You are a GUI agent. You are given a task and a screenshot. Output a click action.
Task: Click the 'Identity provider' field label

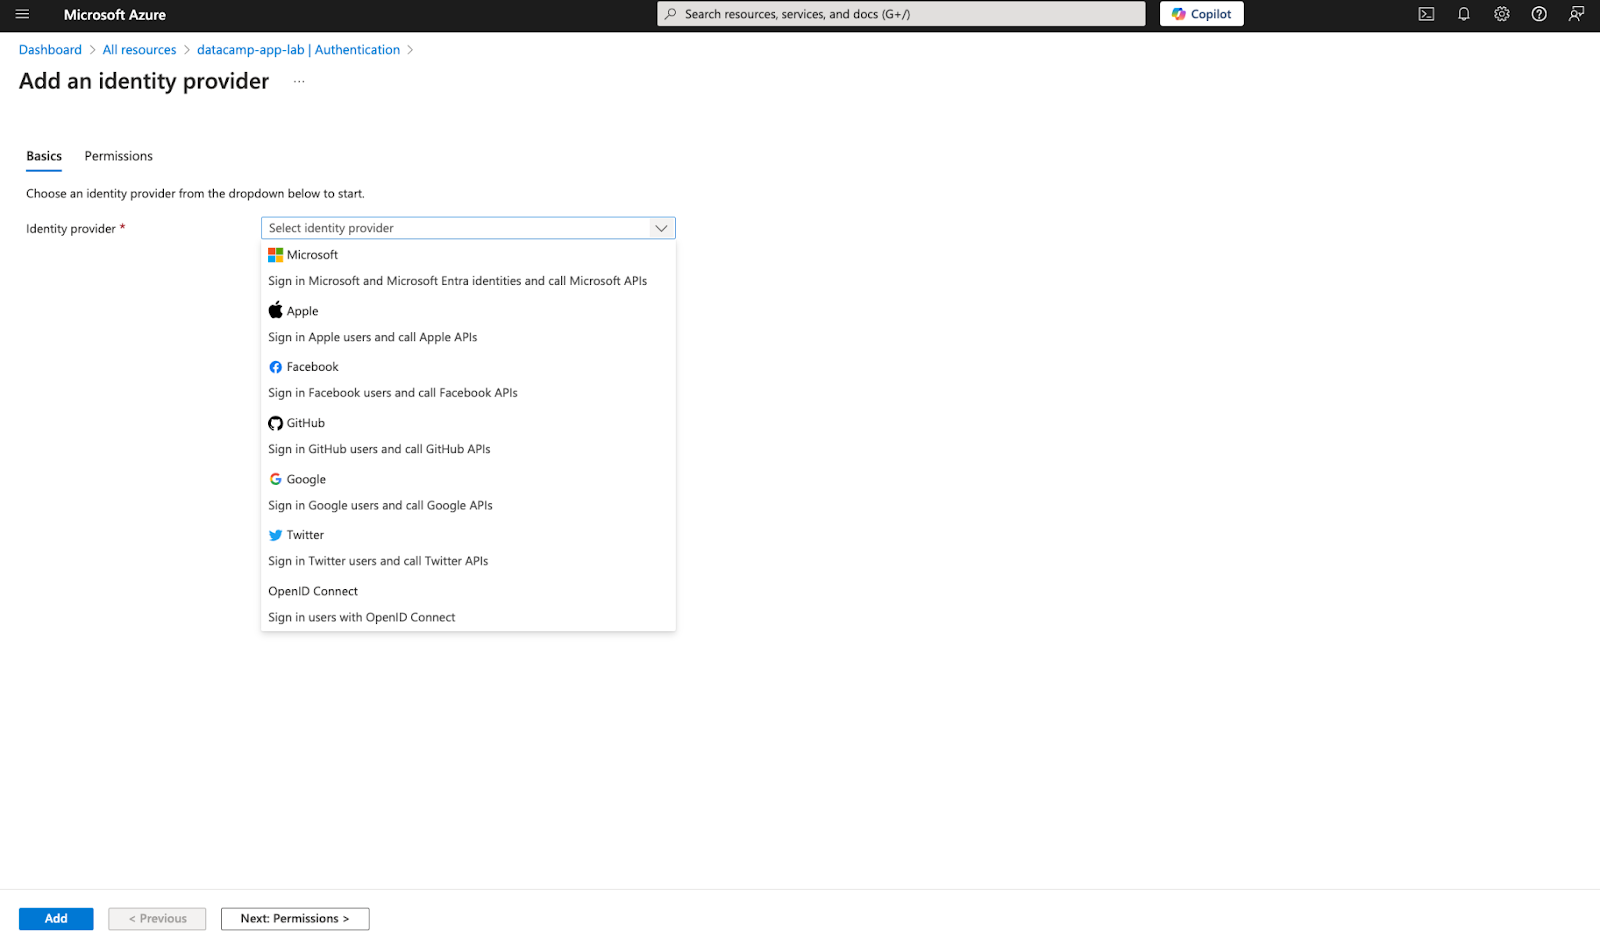(x=71, y=229)
